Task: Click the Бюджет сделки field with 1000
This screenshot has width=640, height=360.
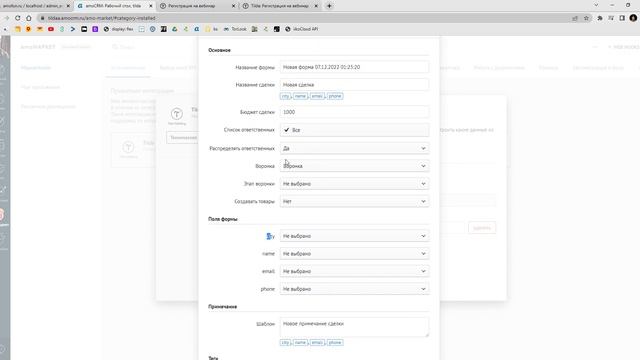Action: pos(354,112)
